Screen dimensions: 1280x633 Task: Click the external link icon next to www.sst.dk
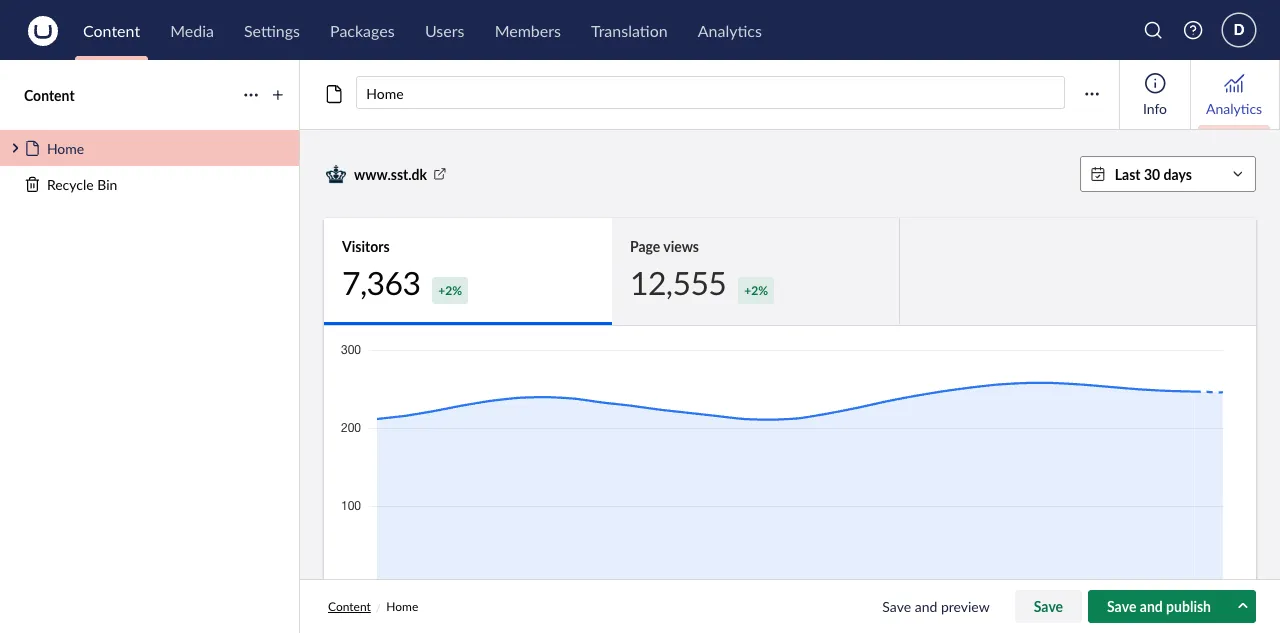440,174
